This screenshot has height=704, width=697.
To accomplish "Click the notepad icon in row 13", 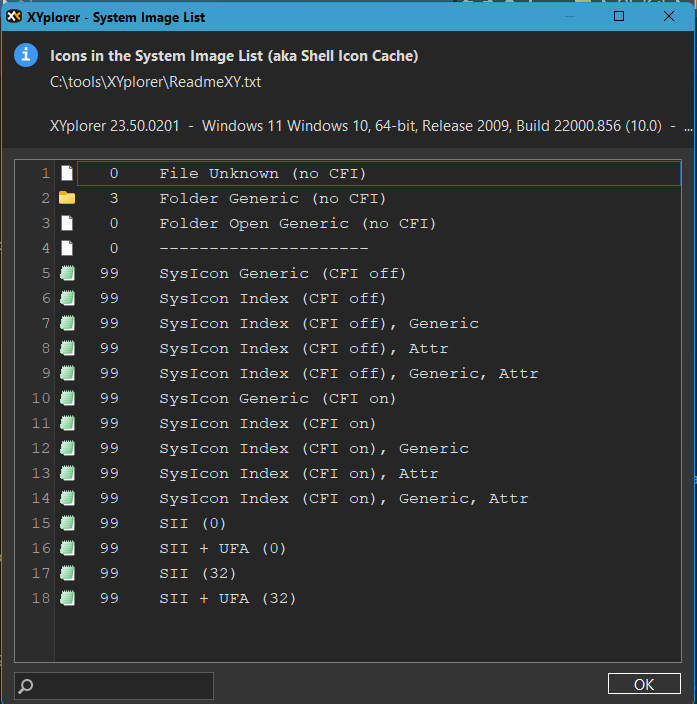I will pyautogui.click(x=67, y=473).
